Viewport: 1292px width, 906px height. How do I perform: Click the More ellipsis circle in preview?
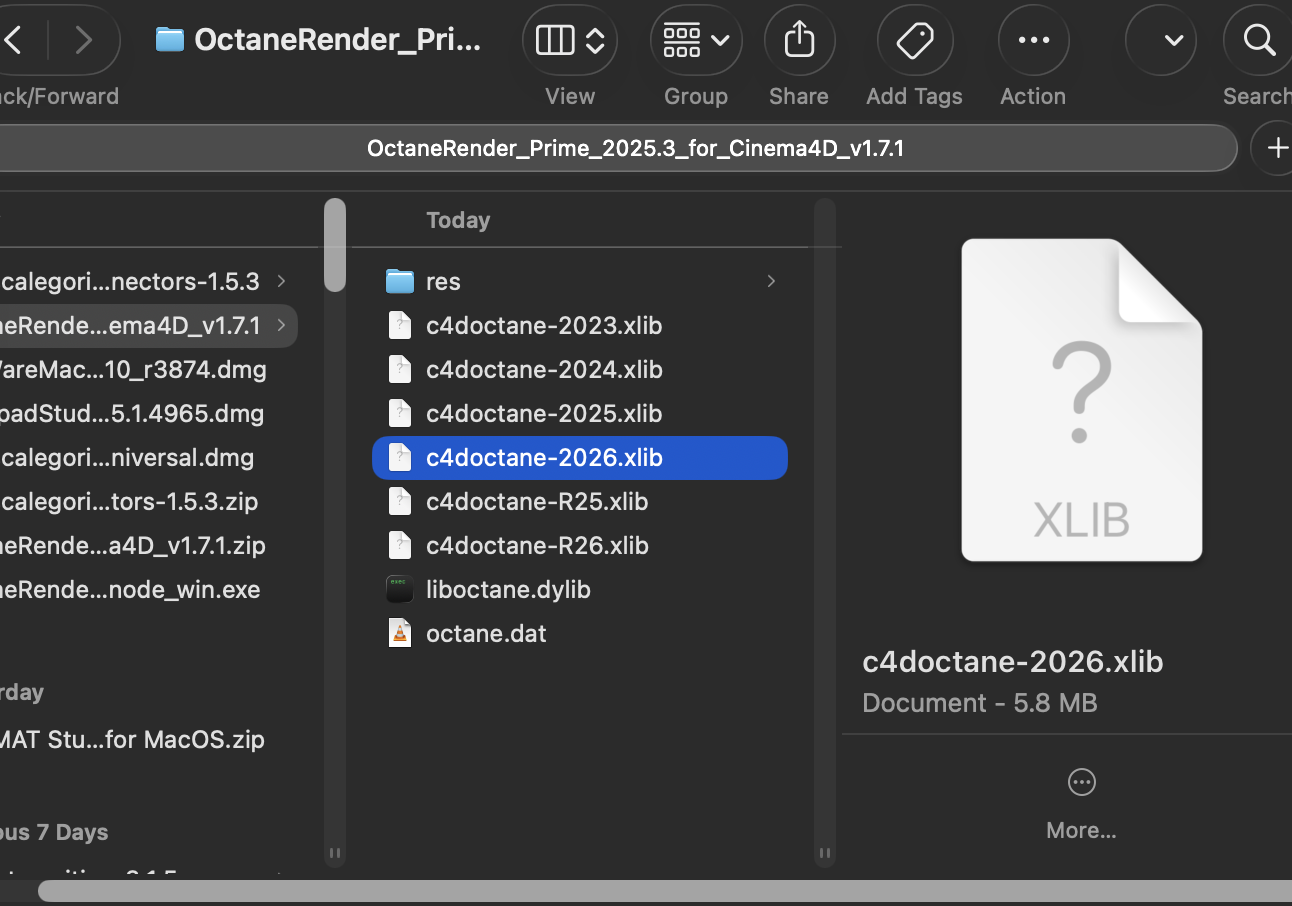coord(1081,782)
